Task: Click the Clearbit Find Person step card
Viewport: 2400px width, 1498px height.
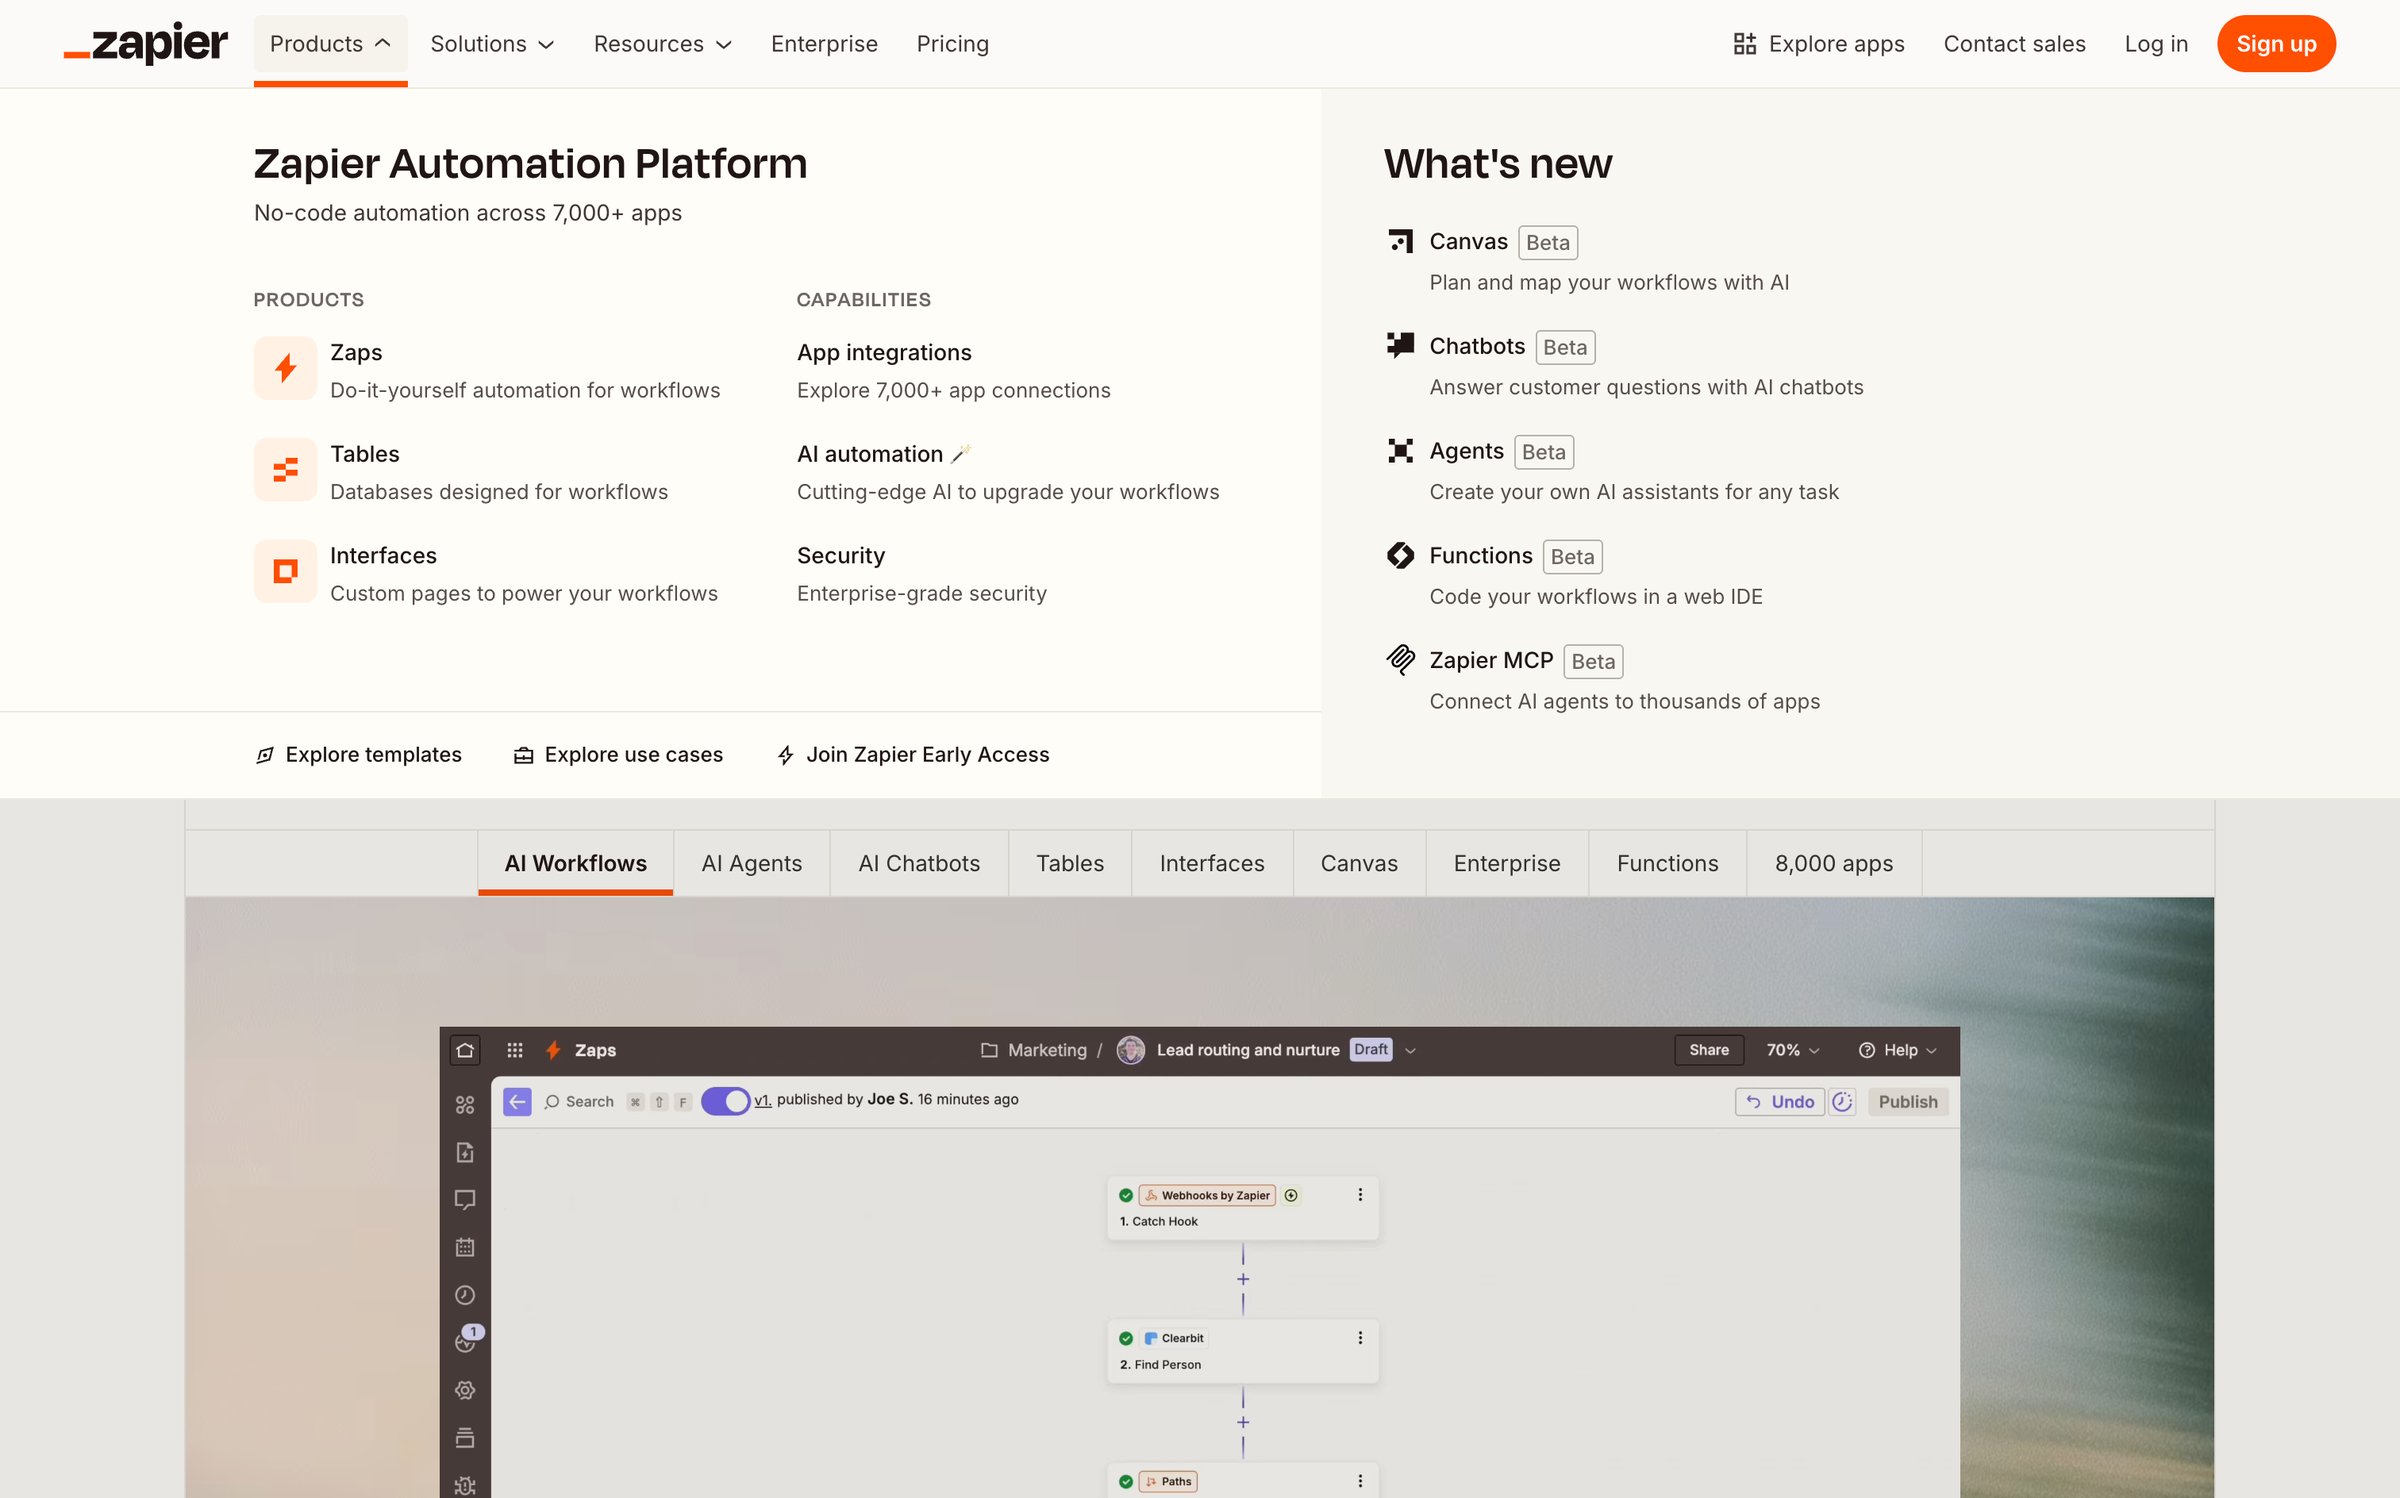Action: (1243, 1351)
